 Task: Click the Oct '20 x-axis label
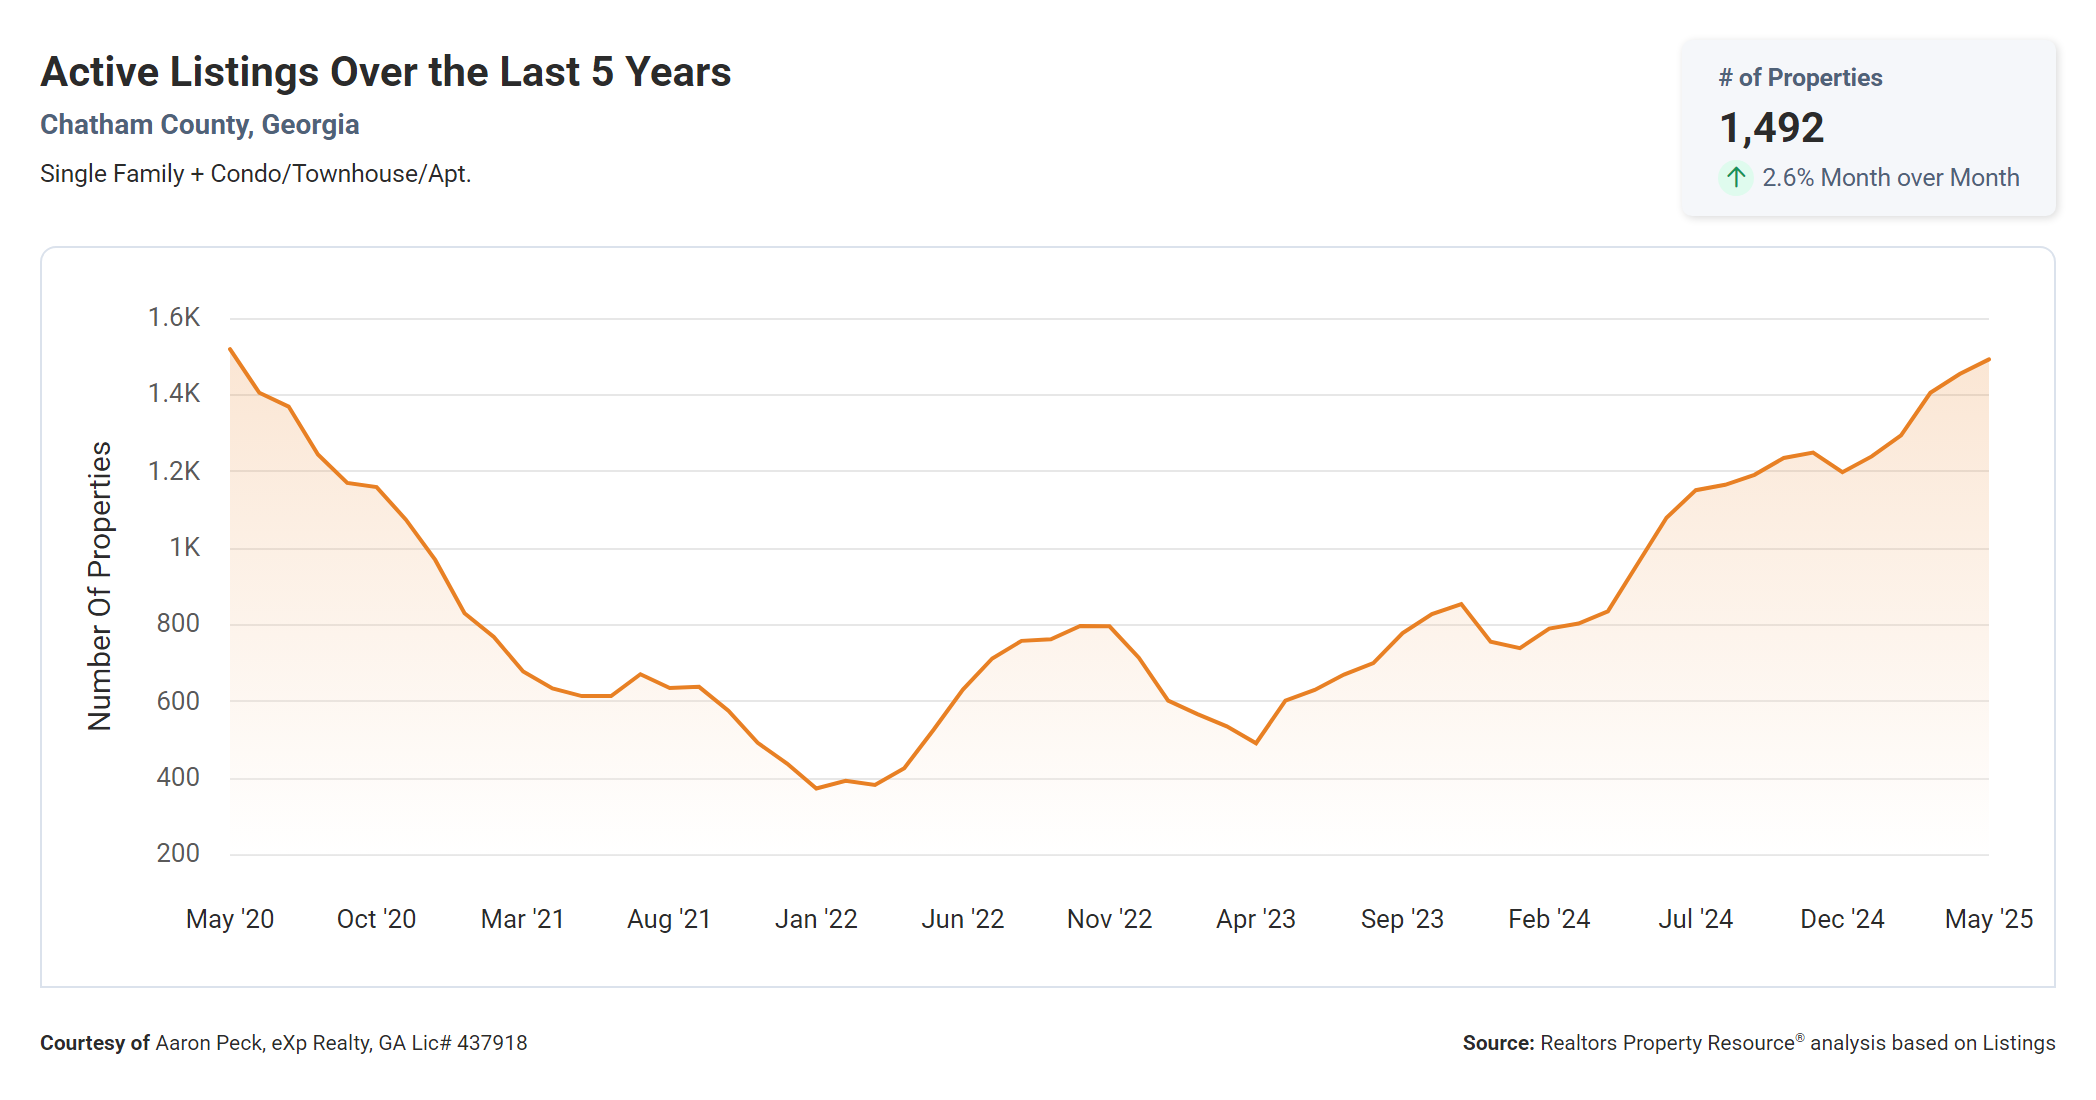pyautogui.click(x=376, y=919)
